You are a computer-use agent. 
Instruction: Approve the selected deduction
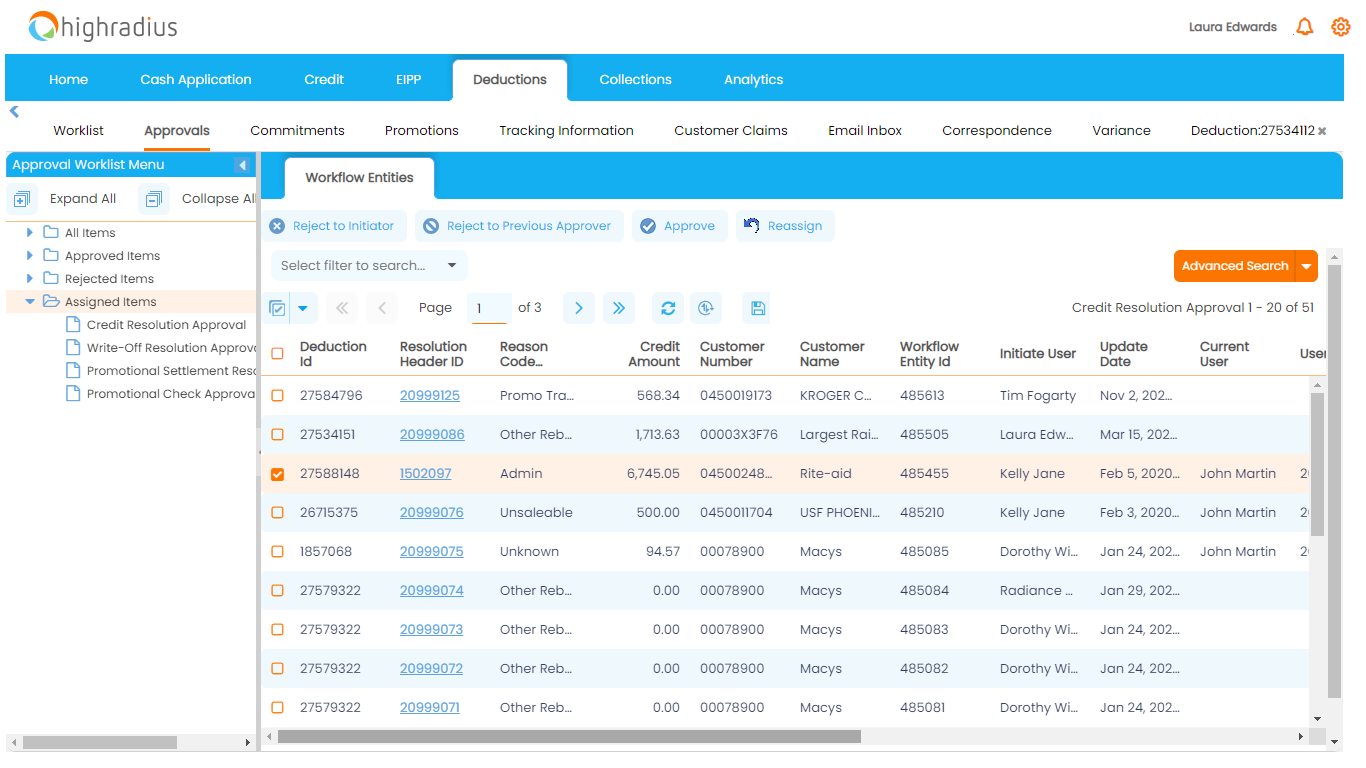click(x=680, y=225)
